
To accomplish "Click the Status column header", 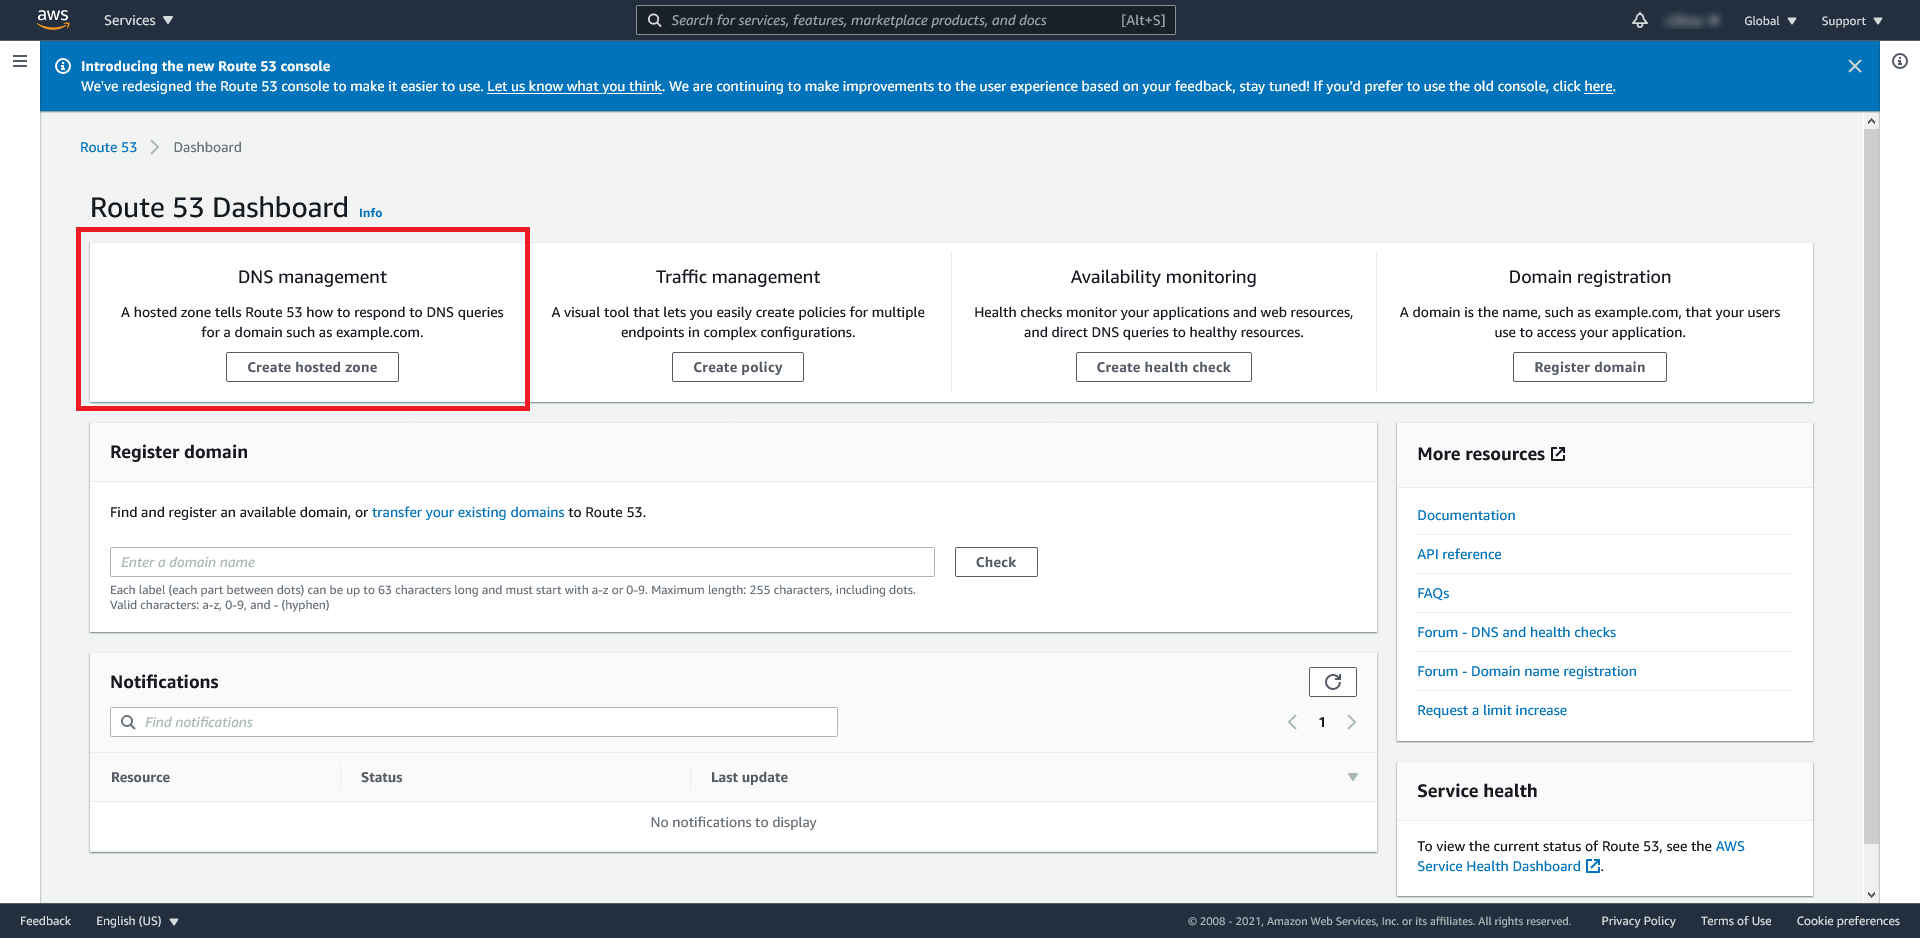I will pyautogui.click(x=381, y=777).
